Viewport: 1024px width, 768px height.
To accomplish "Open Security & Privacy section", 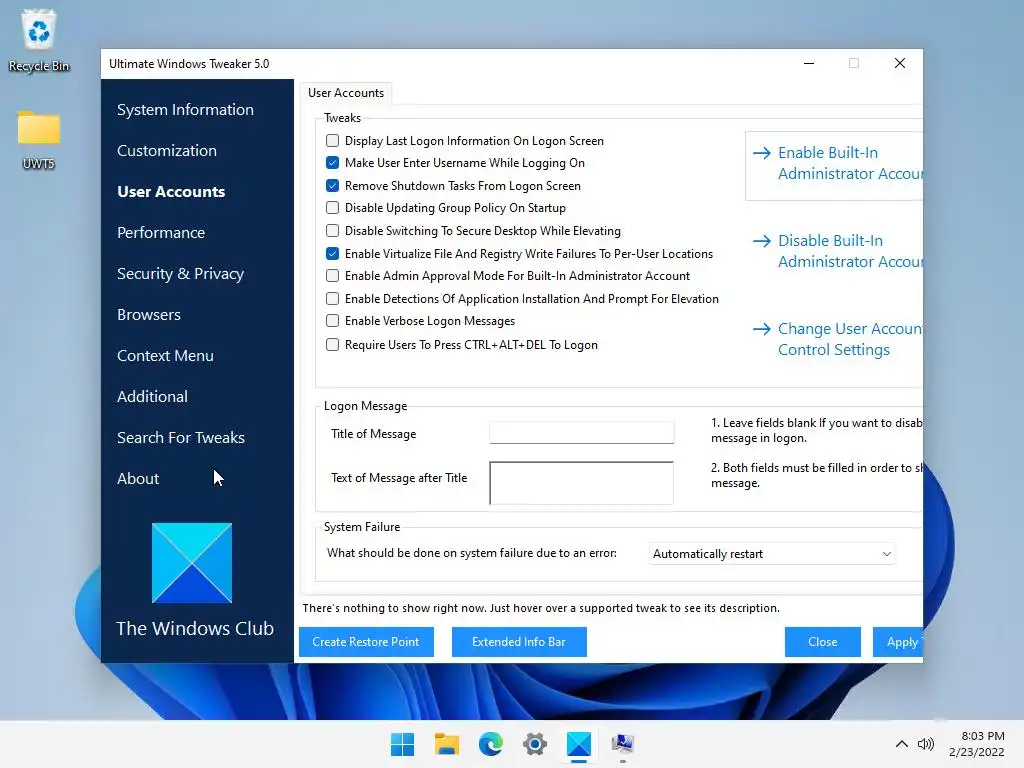I will point(180,274).
